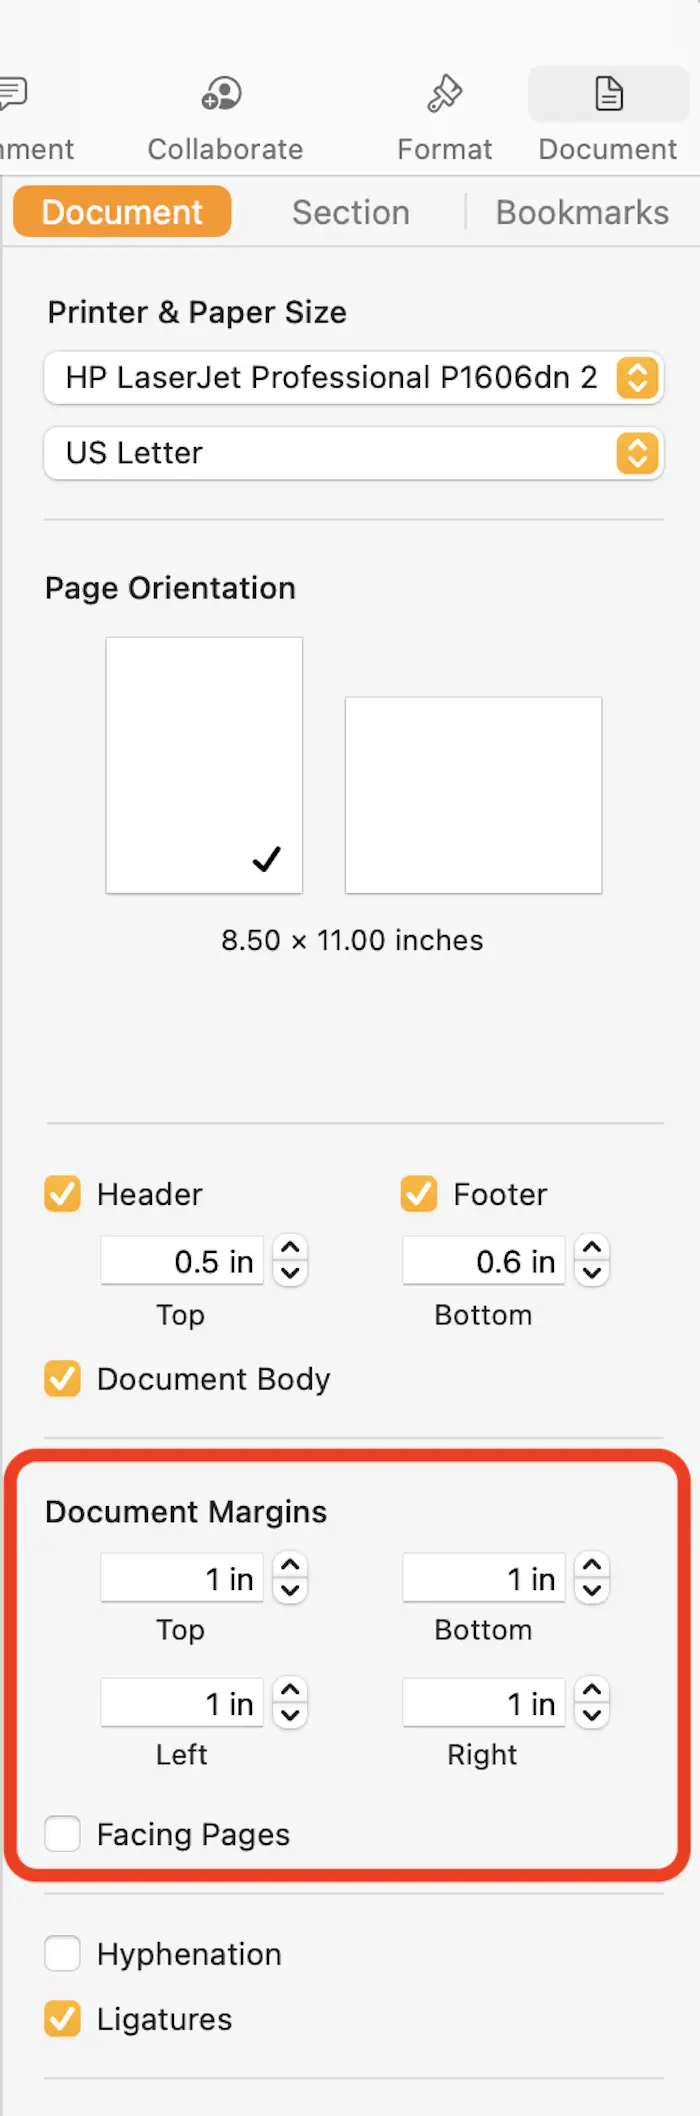Image resolution: width=700 pixels, height=2116 pixels.
Task: Click the Left margin input field
Action: [182, 1703]
